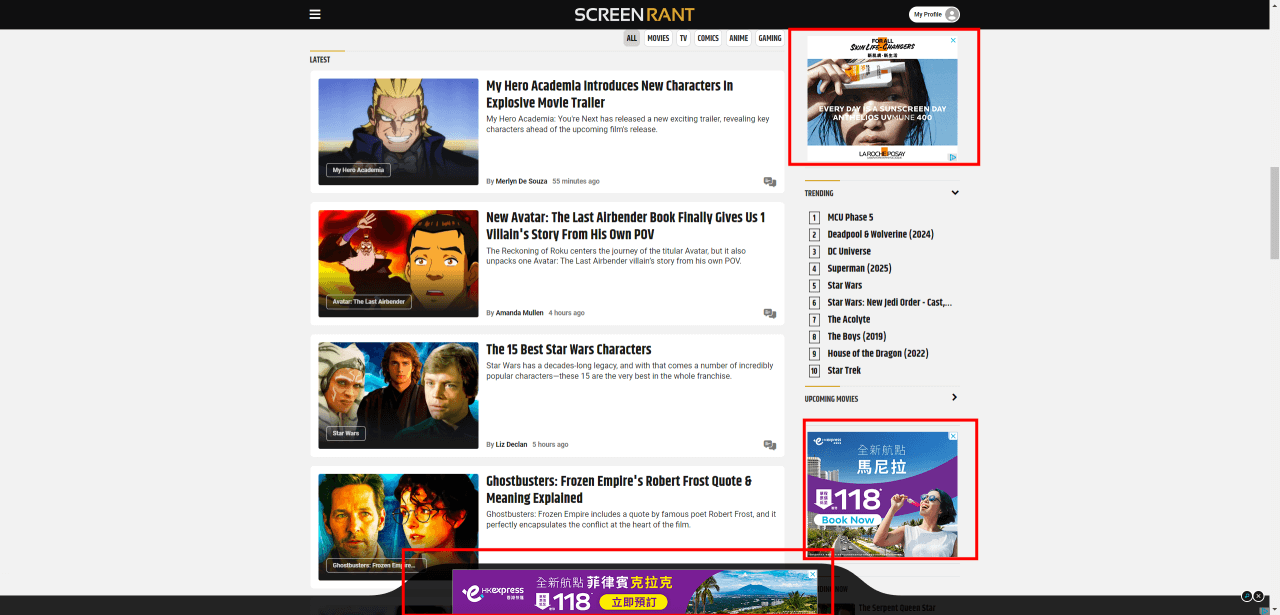
Task: Click the 'My Hero Academia' tag badge on the thumbnail
Action: pos(358,170)
